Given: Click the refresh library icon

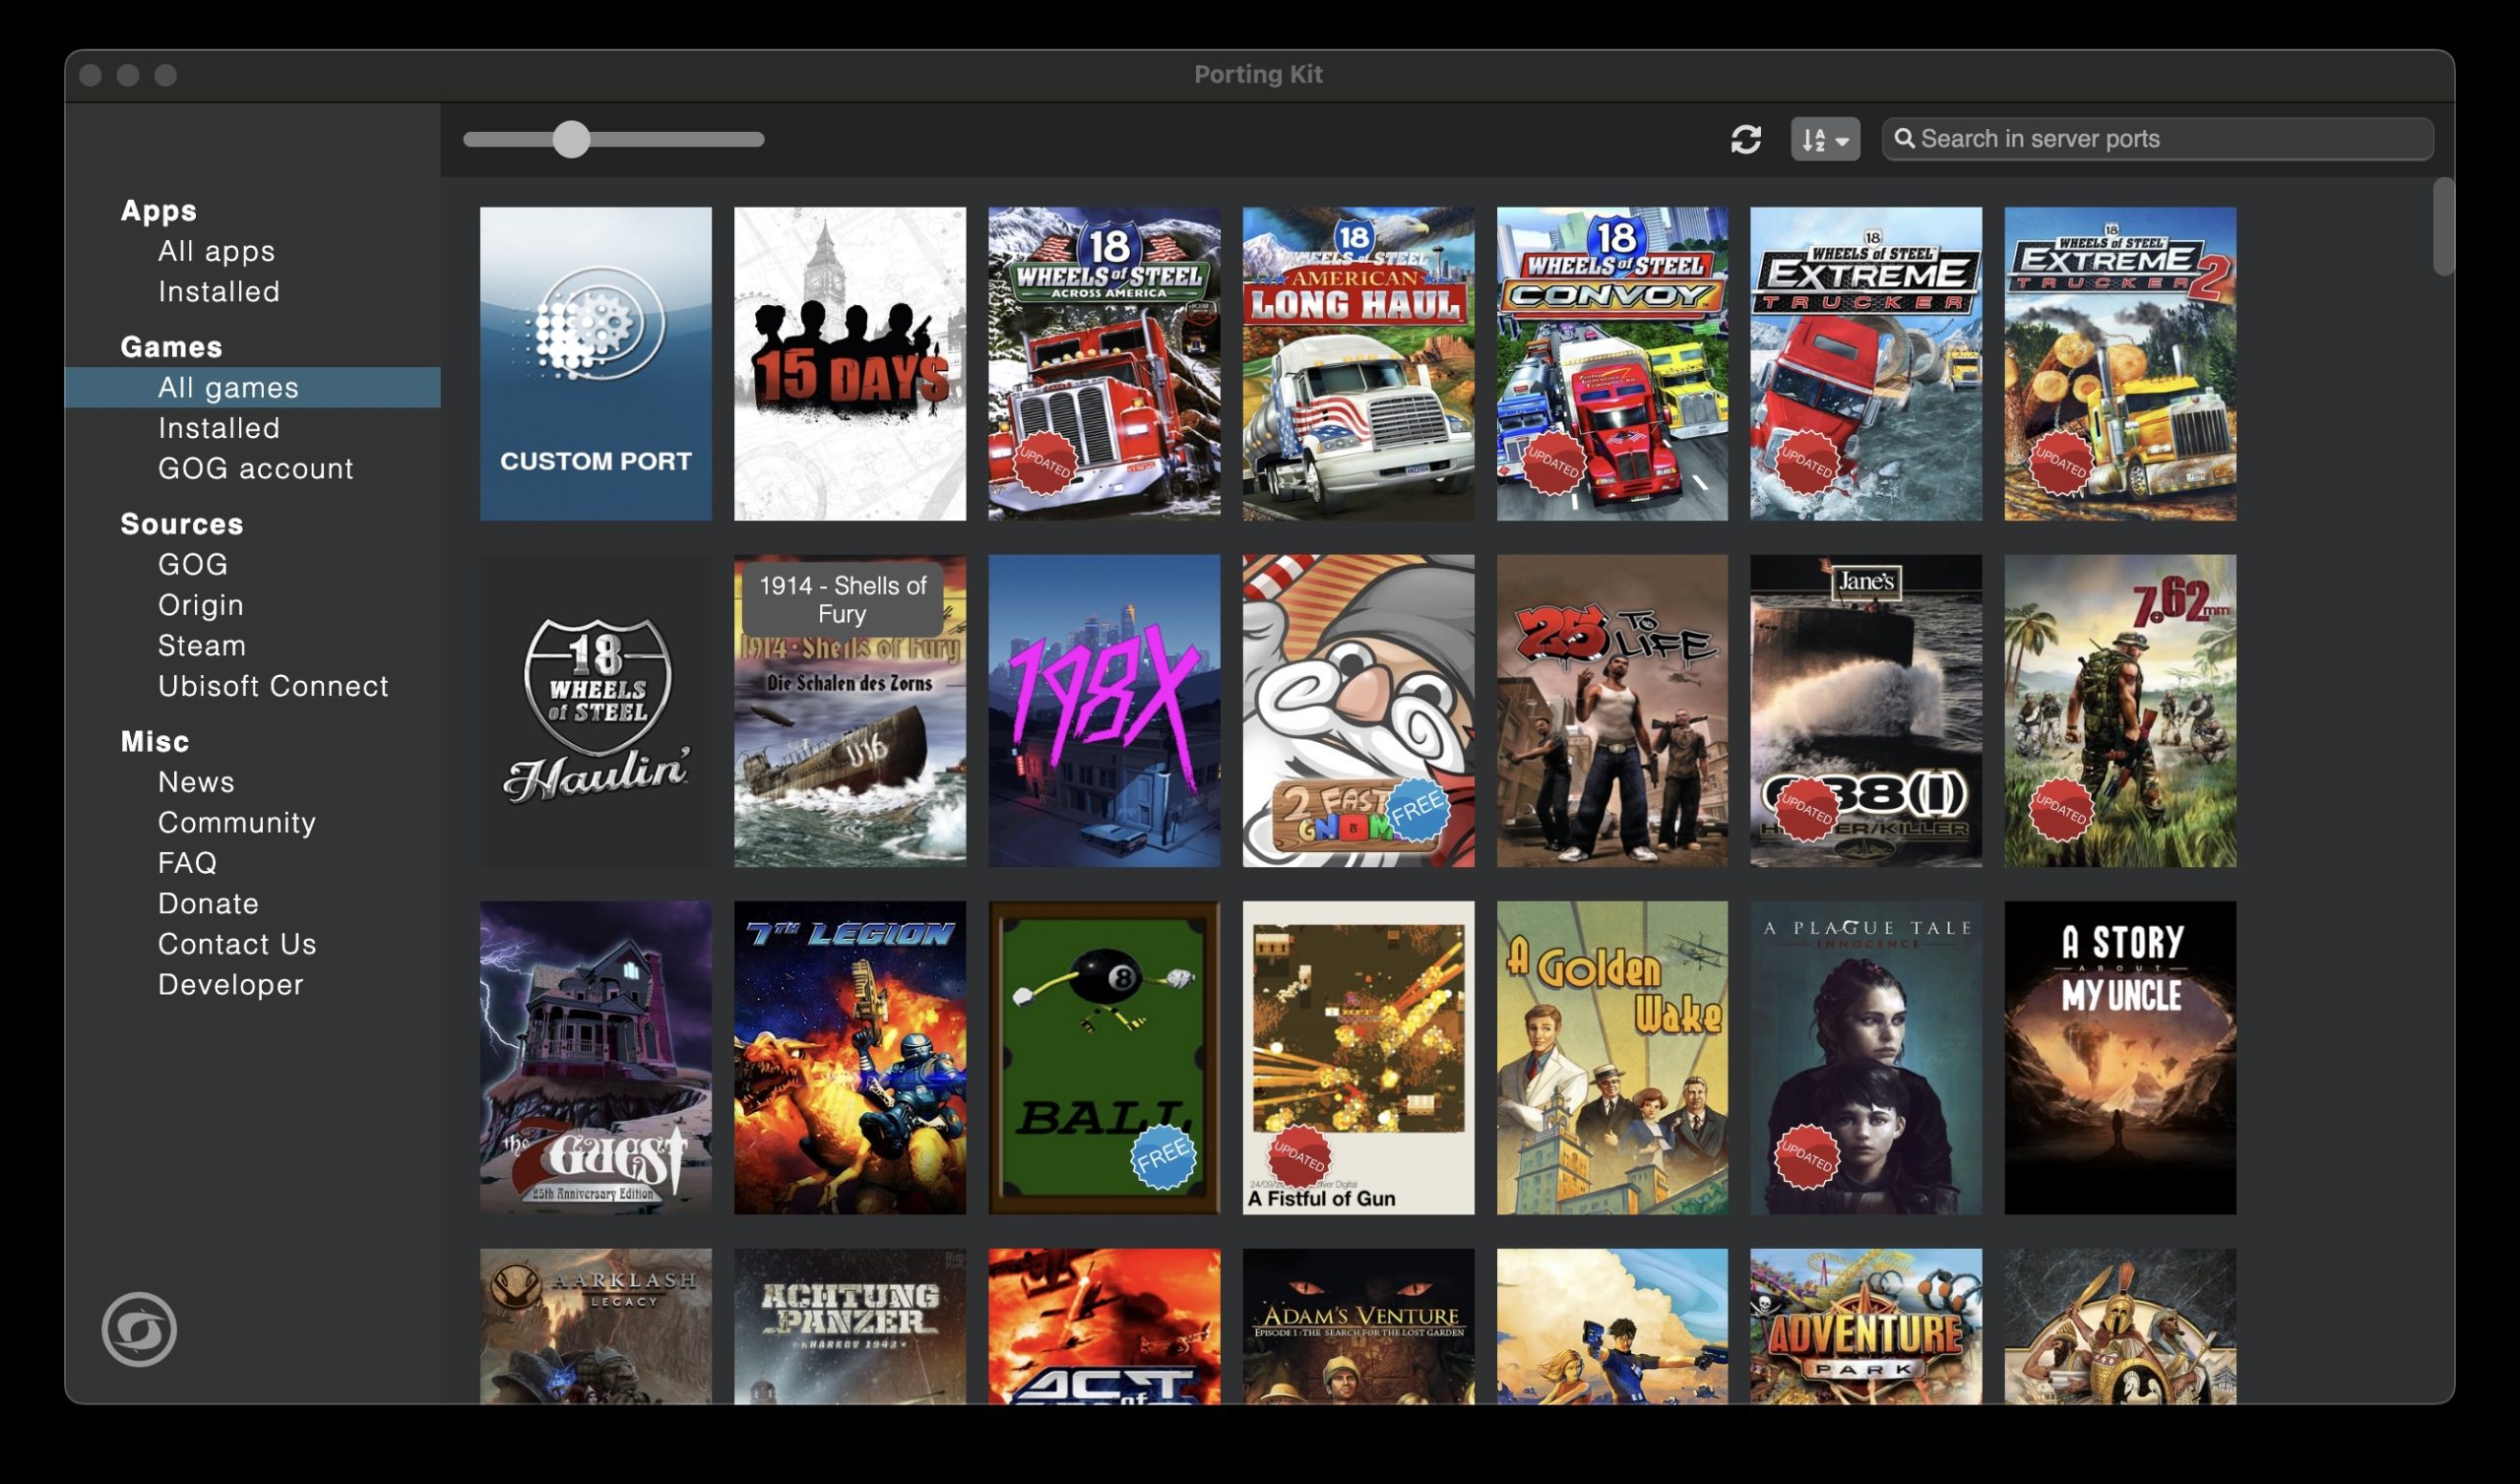Looking at the screenshot, I should 1745,139.
